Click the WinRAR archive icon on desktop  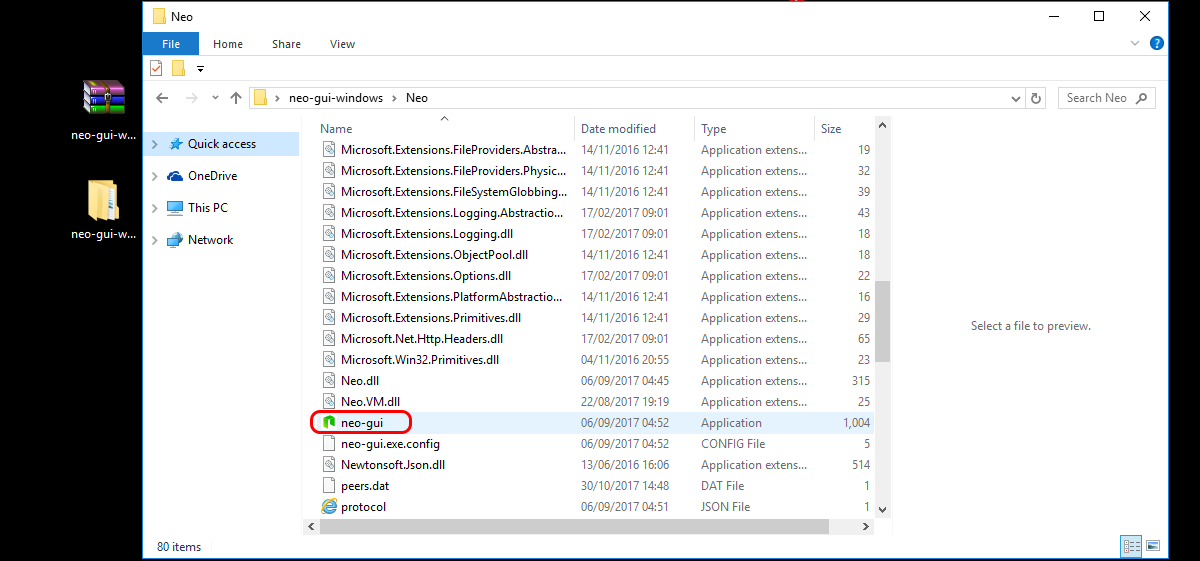click(103, 97)
